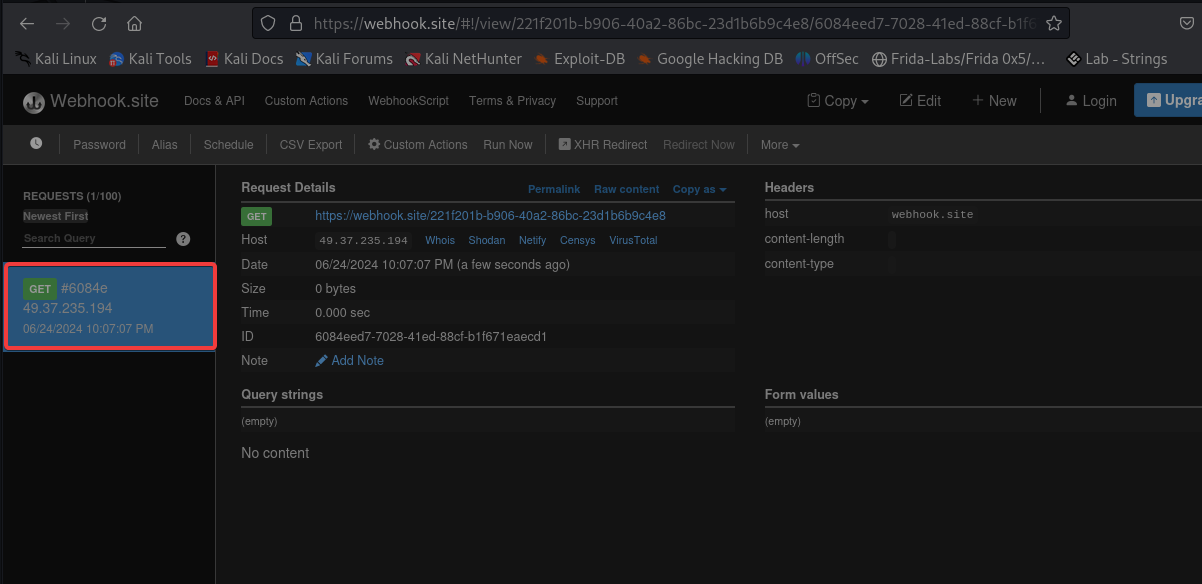Click the Permalink link
This screenshot has width=1202, height=584.
click(x=554, y=189)
